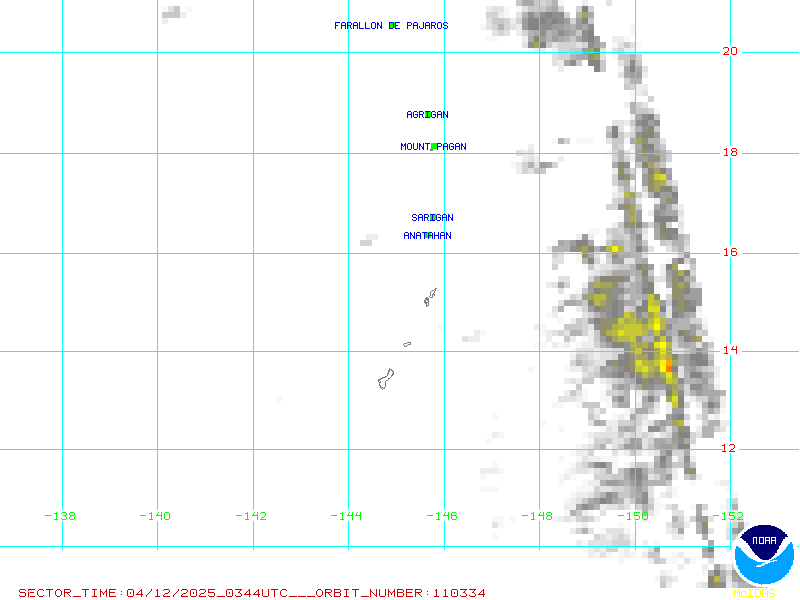Click the SARIGAN label

432,218
